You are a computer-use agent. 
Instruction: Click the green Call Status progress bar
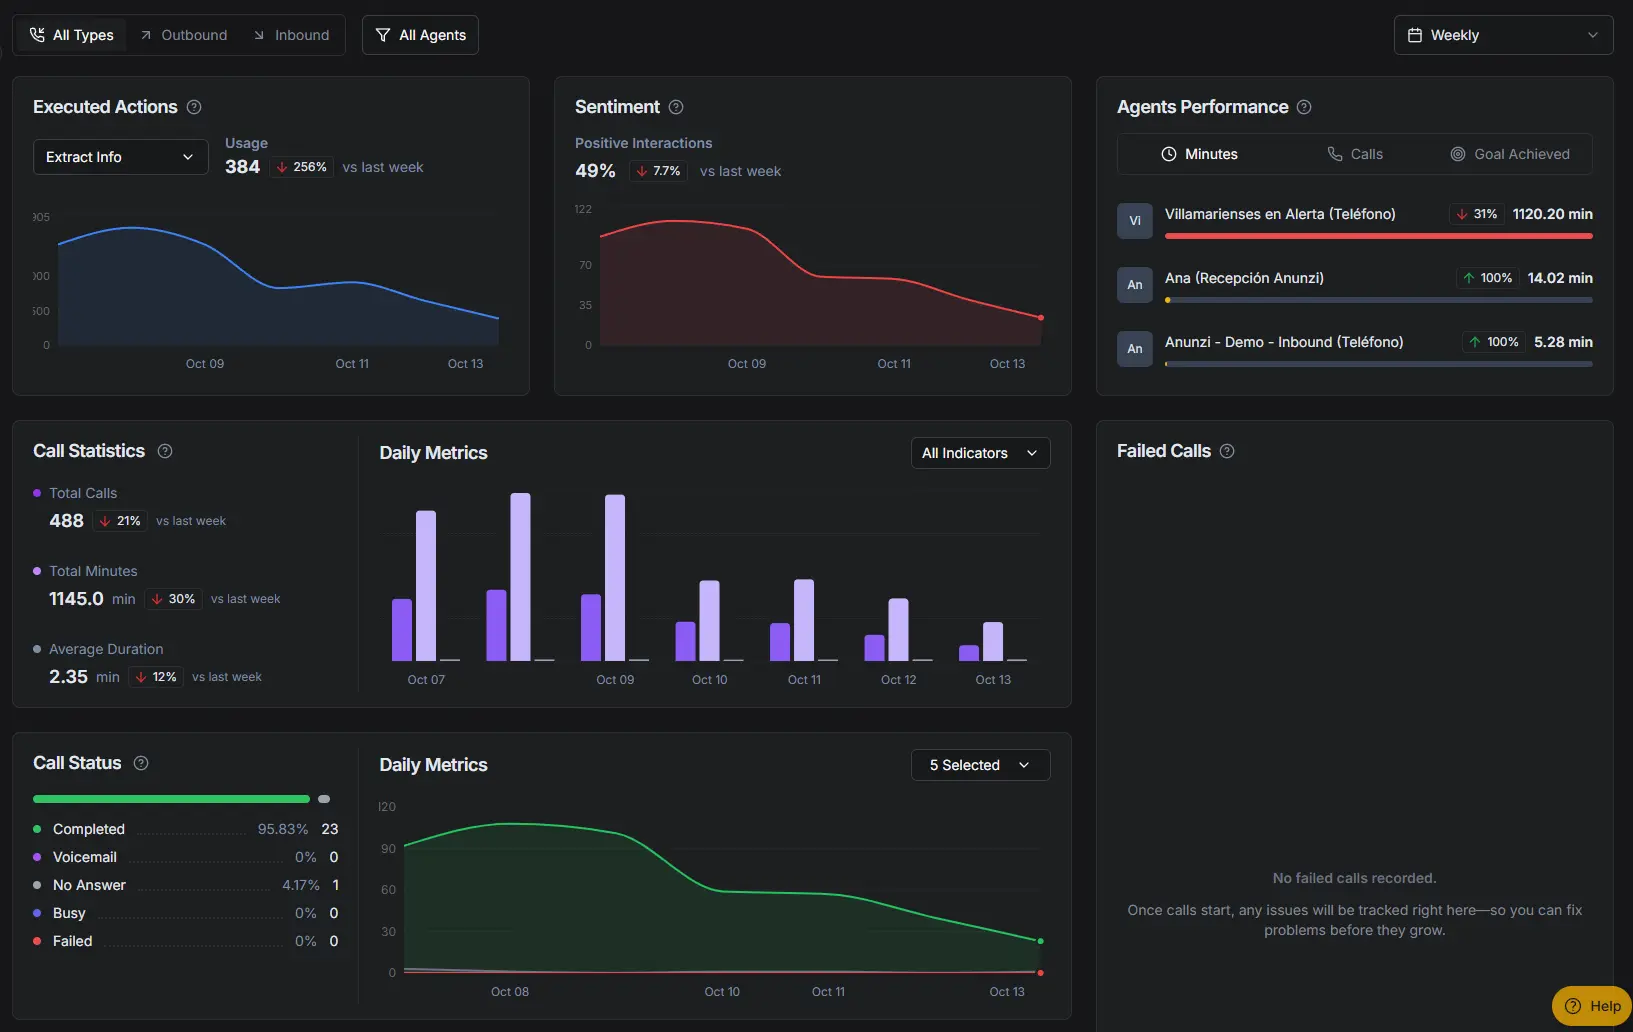[171, 799]
